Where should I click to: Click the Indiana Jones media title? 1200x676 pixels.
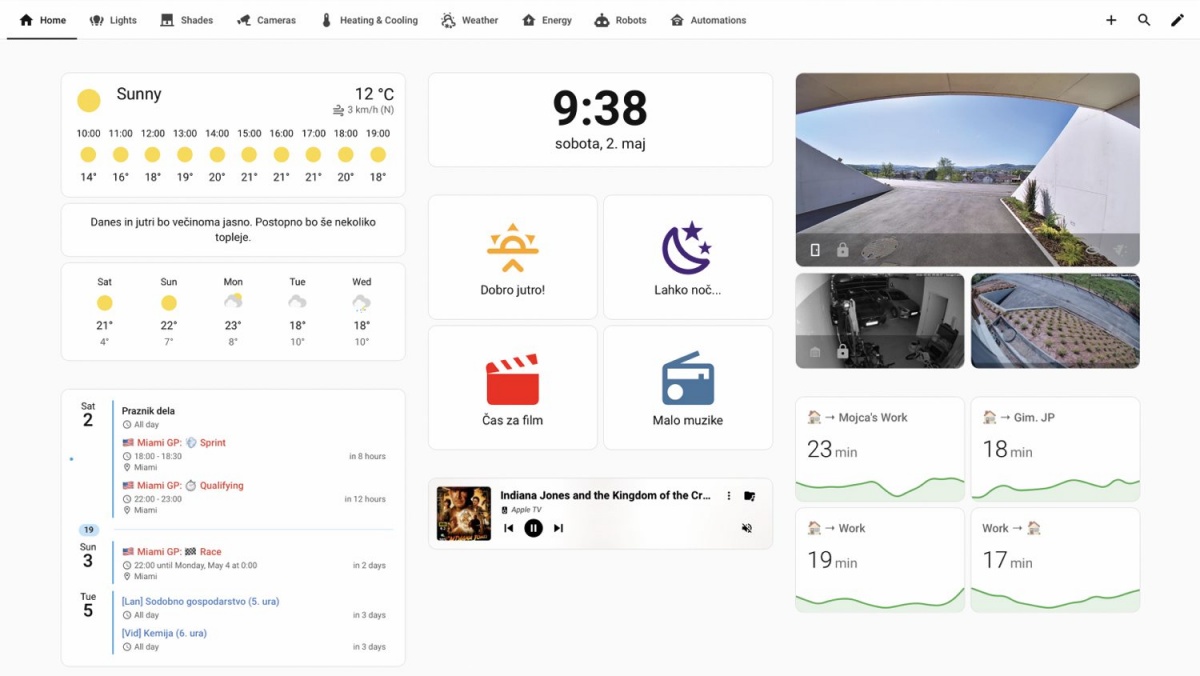pyautogui.click(x=606, y=495)
